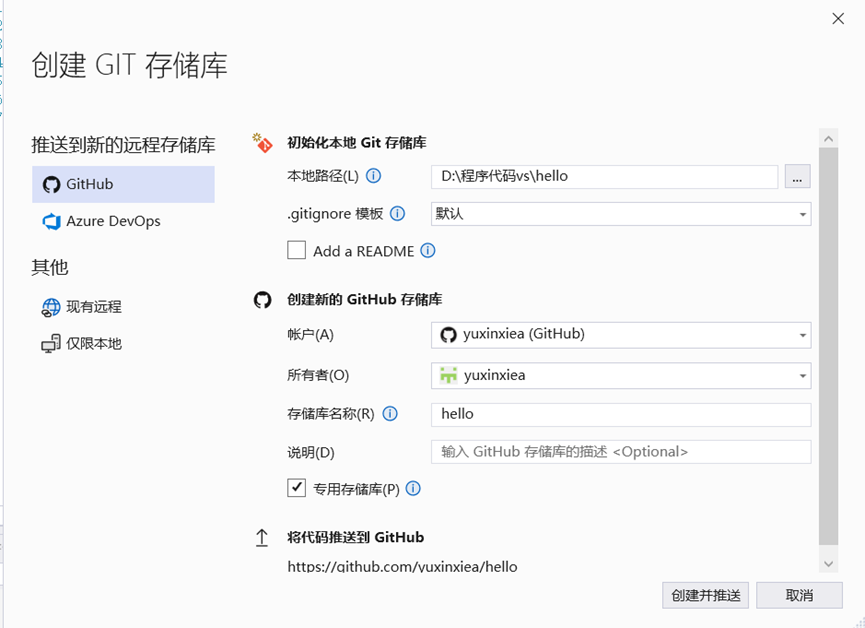Click the 取消 button
The width and height of the screenshot is (865, 628).
(x=799, y=595)
